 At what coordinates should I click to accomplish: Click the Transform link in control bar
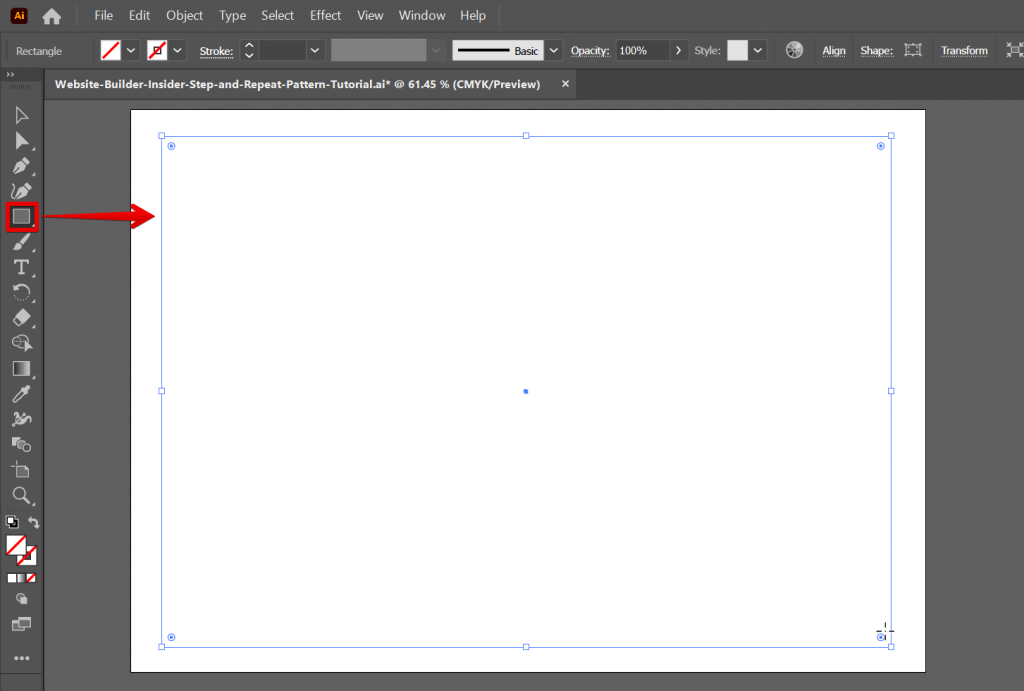[x=964, y=50]
